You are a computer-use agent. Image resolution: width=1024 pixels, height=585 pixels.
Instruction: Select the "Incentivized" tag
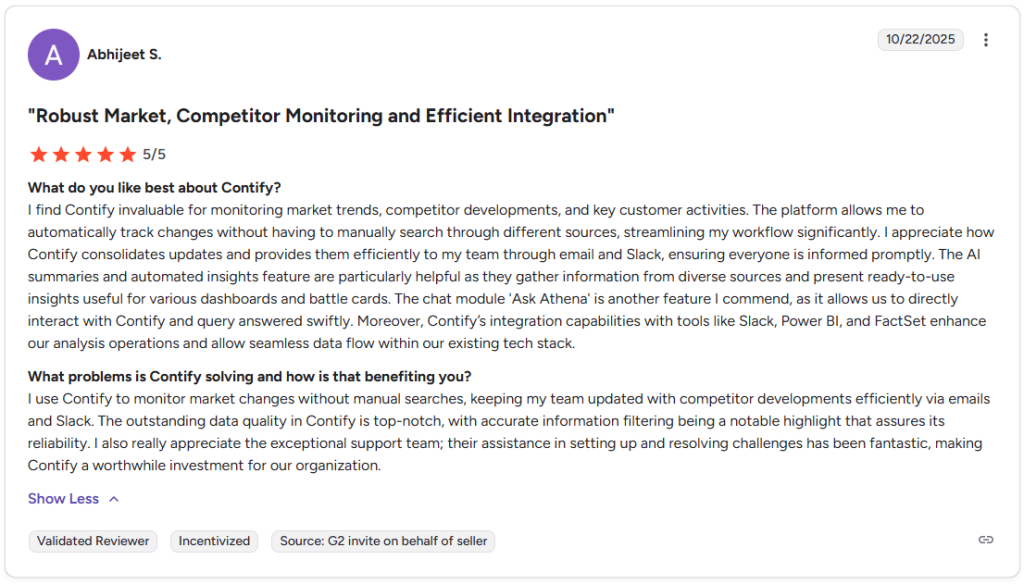(214, 541)
